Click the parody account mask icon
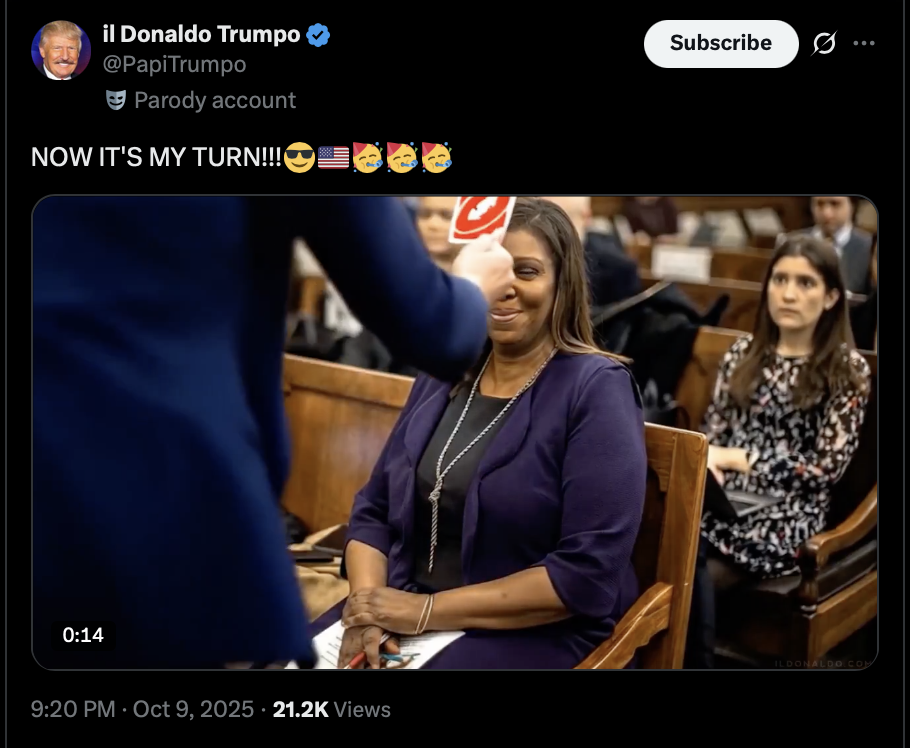The width and height of the screenshot is (910, 748). click(116, 100)
